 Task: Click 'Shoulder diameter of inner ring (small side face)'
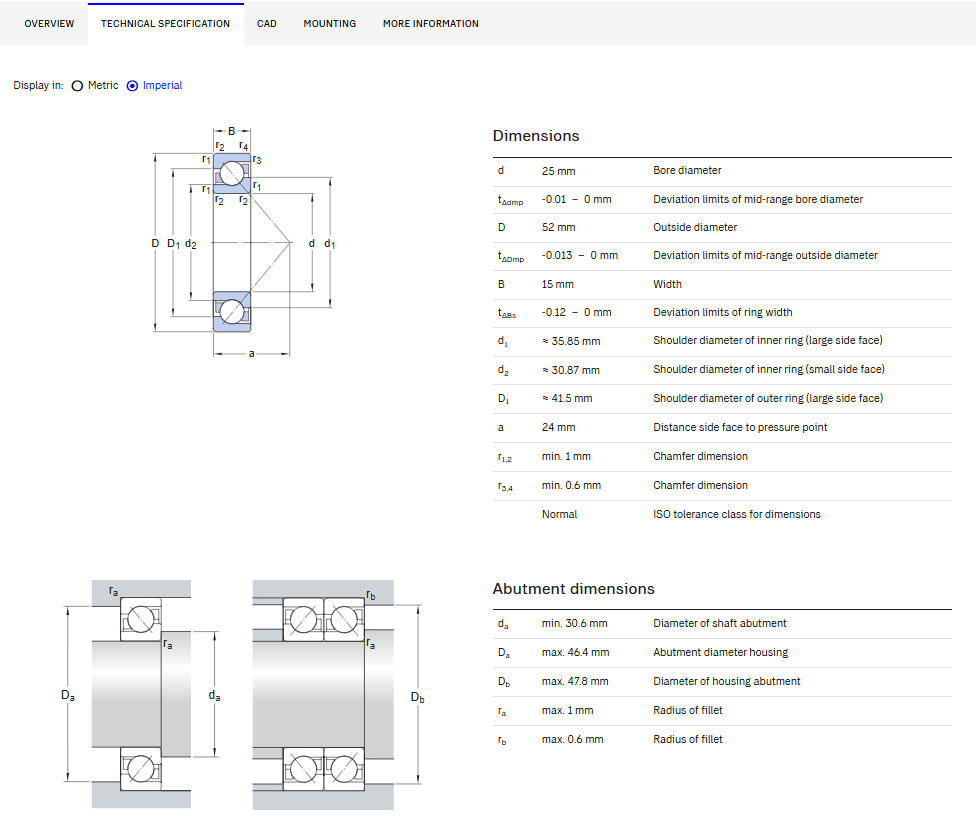[769, 370]
